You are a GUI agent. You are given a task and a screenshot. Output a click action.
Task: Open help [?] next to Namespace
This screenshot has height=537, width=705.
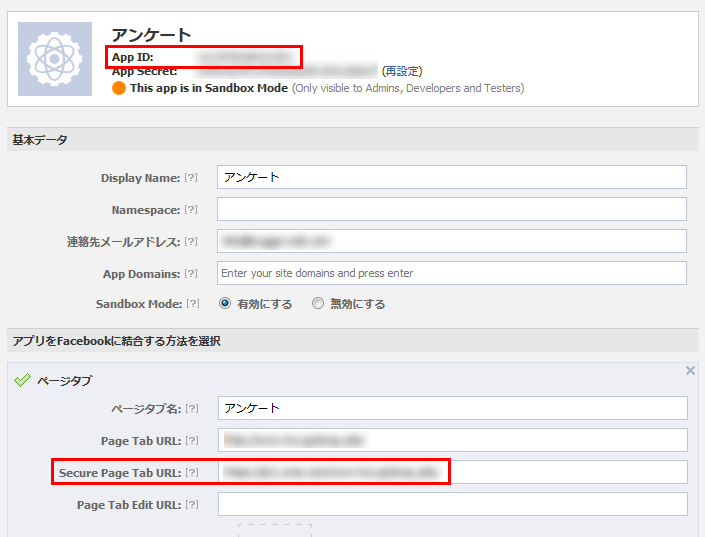(191, 210)
